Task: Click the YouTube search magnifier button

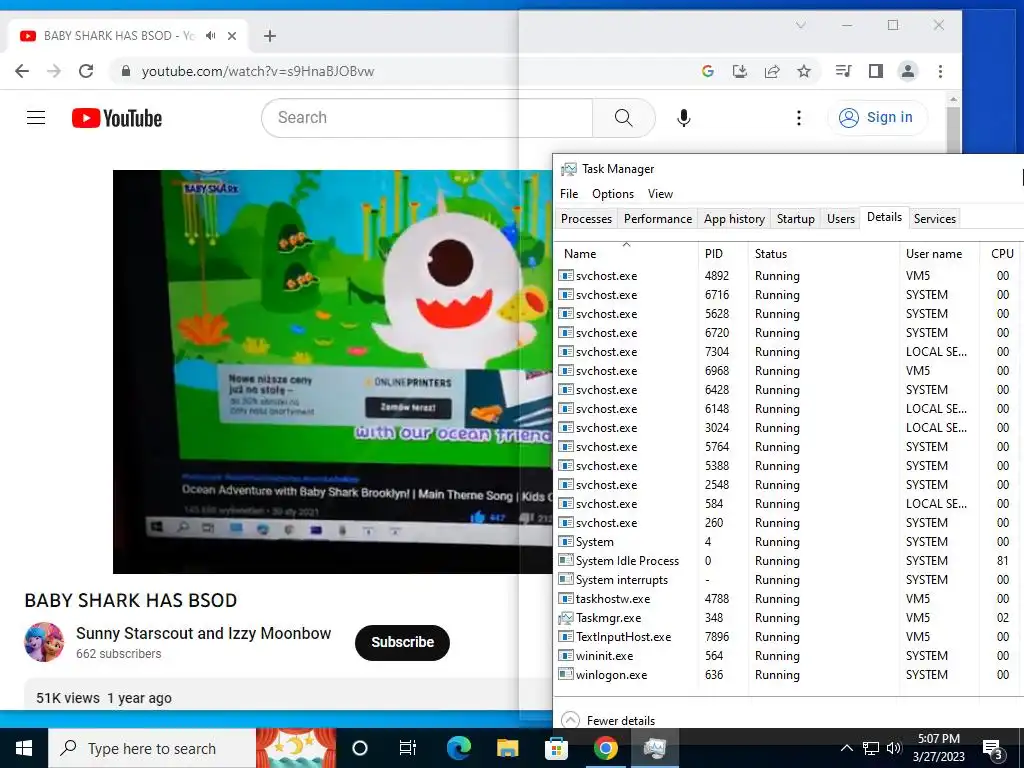Action: pos(624,118)
